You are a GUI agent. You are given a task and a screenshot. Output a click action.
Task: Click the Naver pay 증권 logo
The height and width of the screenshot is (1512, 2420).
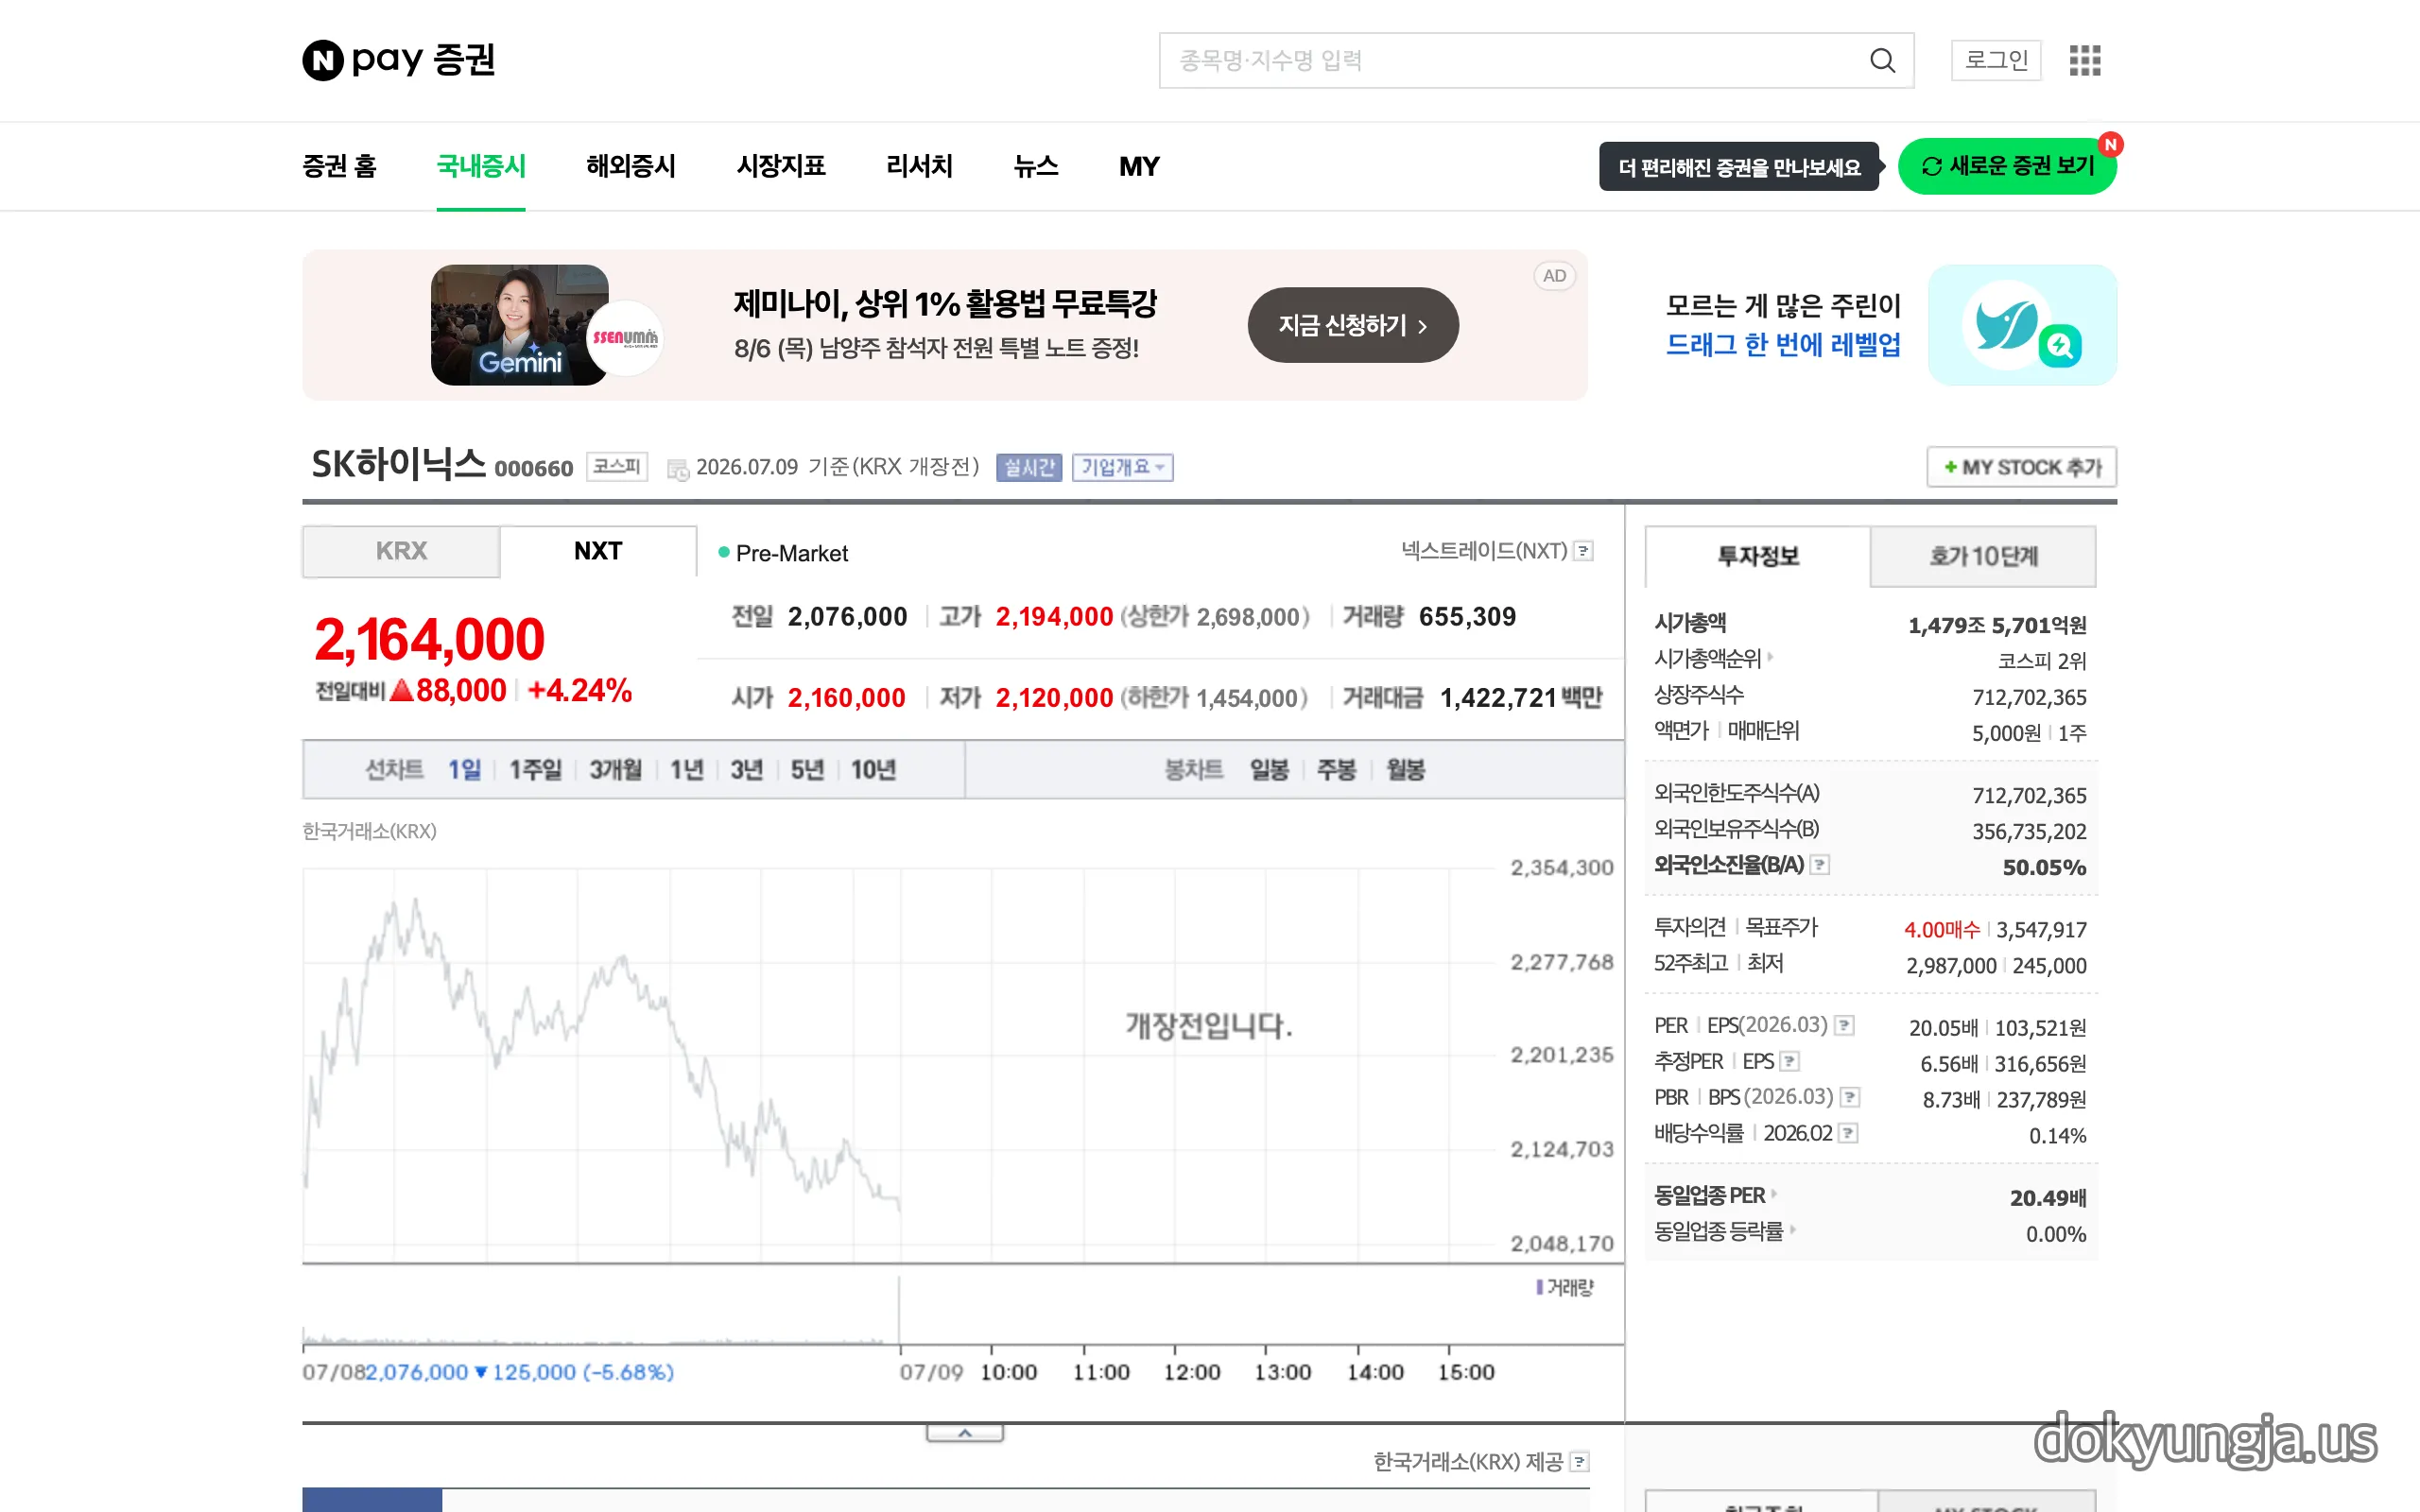(x=399, y=60)
